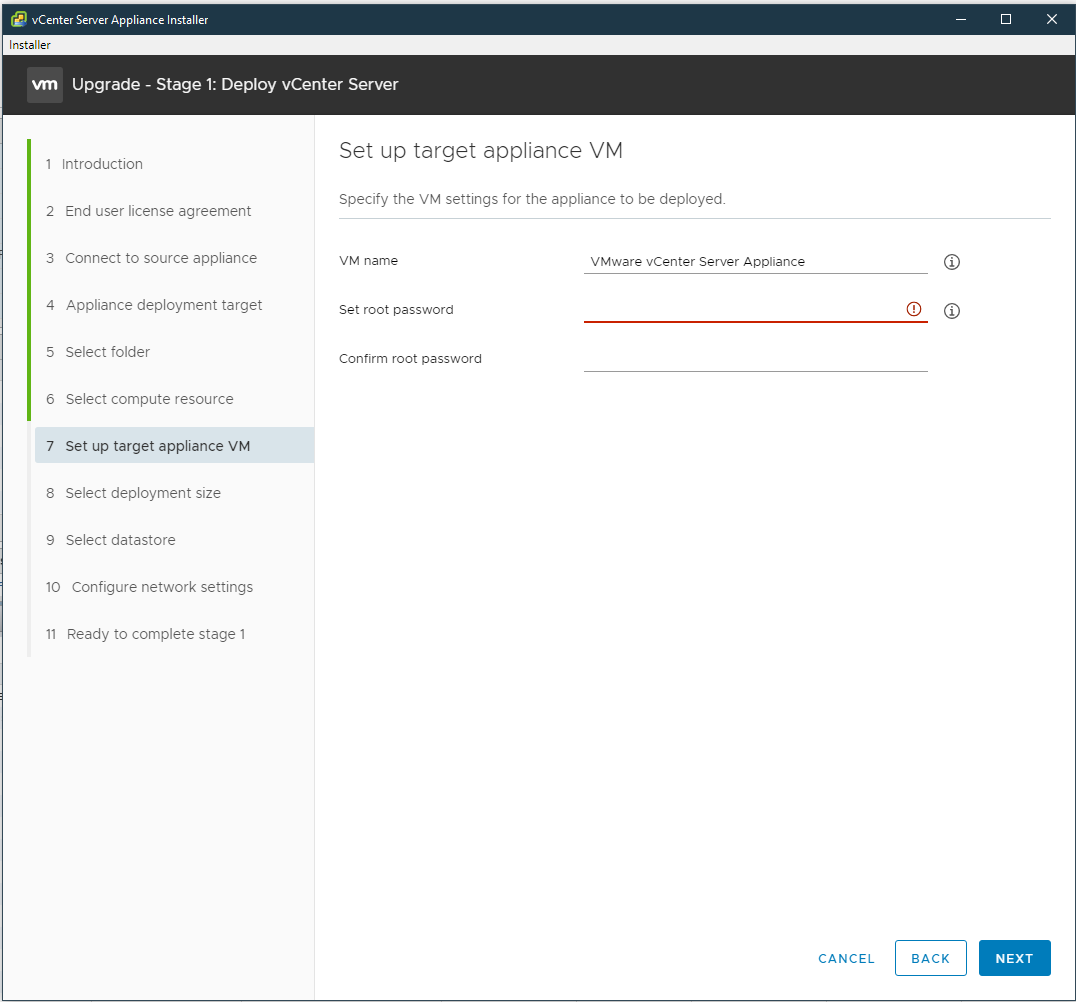Click the NEXT button
Screen dimensions: 1076x1002
(1014, 957)
